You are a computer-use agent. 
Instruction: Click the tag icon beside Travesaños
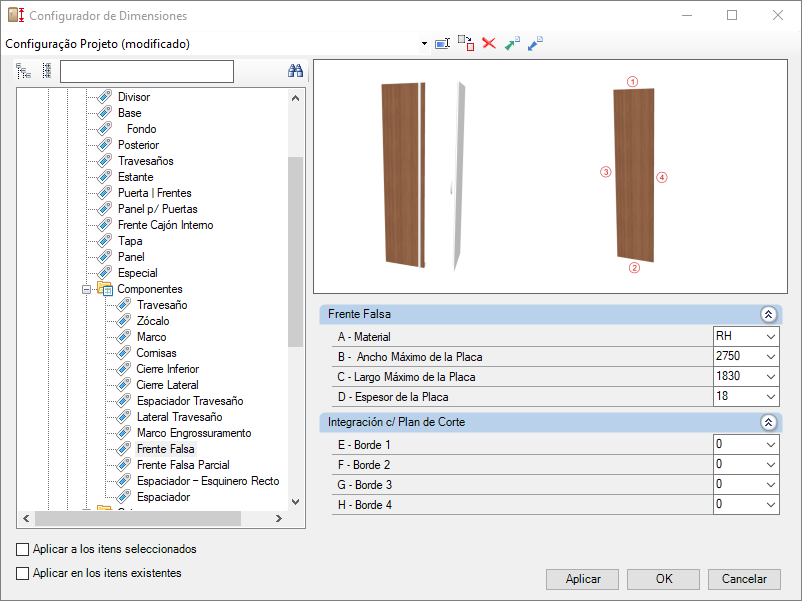tap(104, 161)
